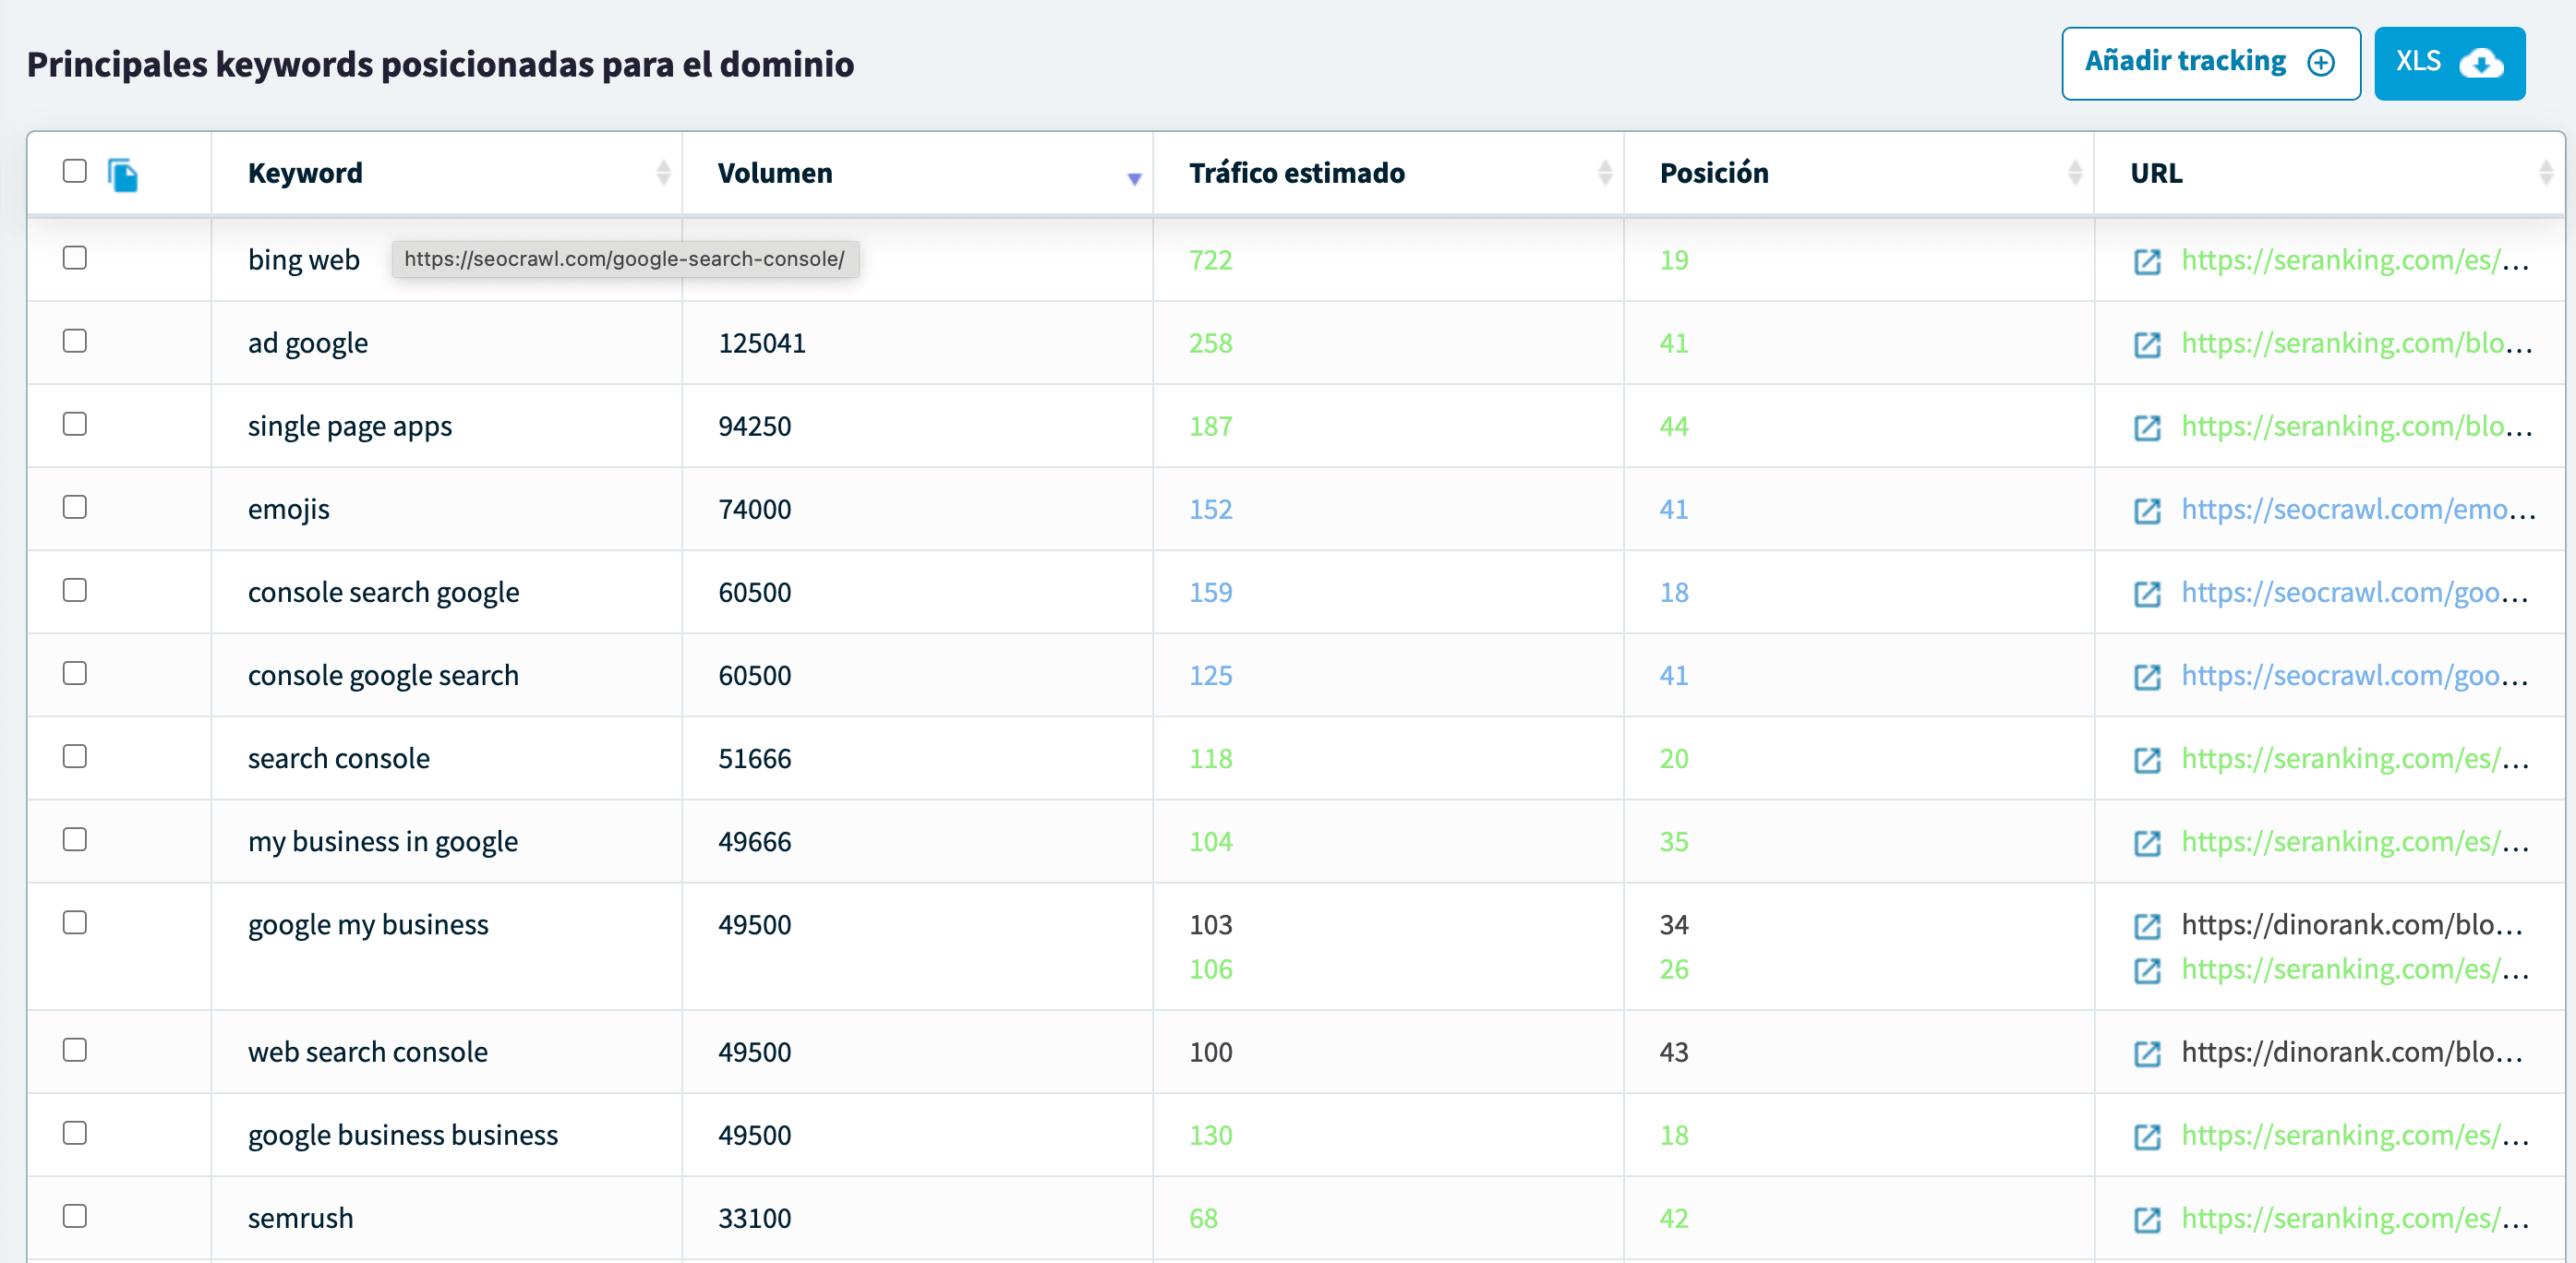Click the copy keywords icon in header

(123, 175)
